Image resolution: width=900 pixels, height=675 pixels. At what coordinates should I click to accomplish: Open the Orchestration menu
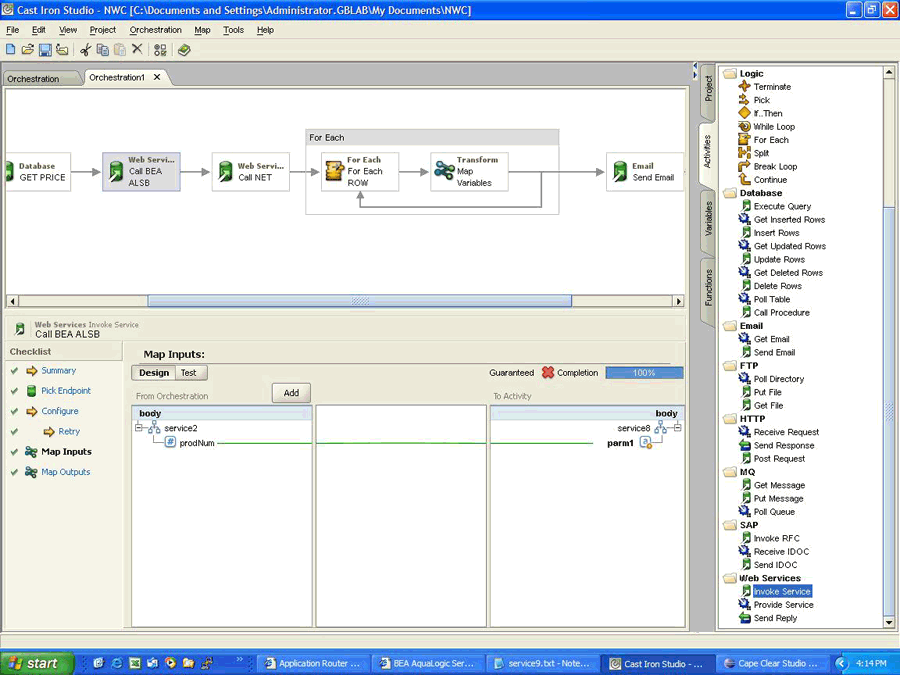(x=155, y=30)
